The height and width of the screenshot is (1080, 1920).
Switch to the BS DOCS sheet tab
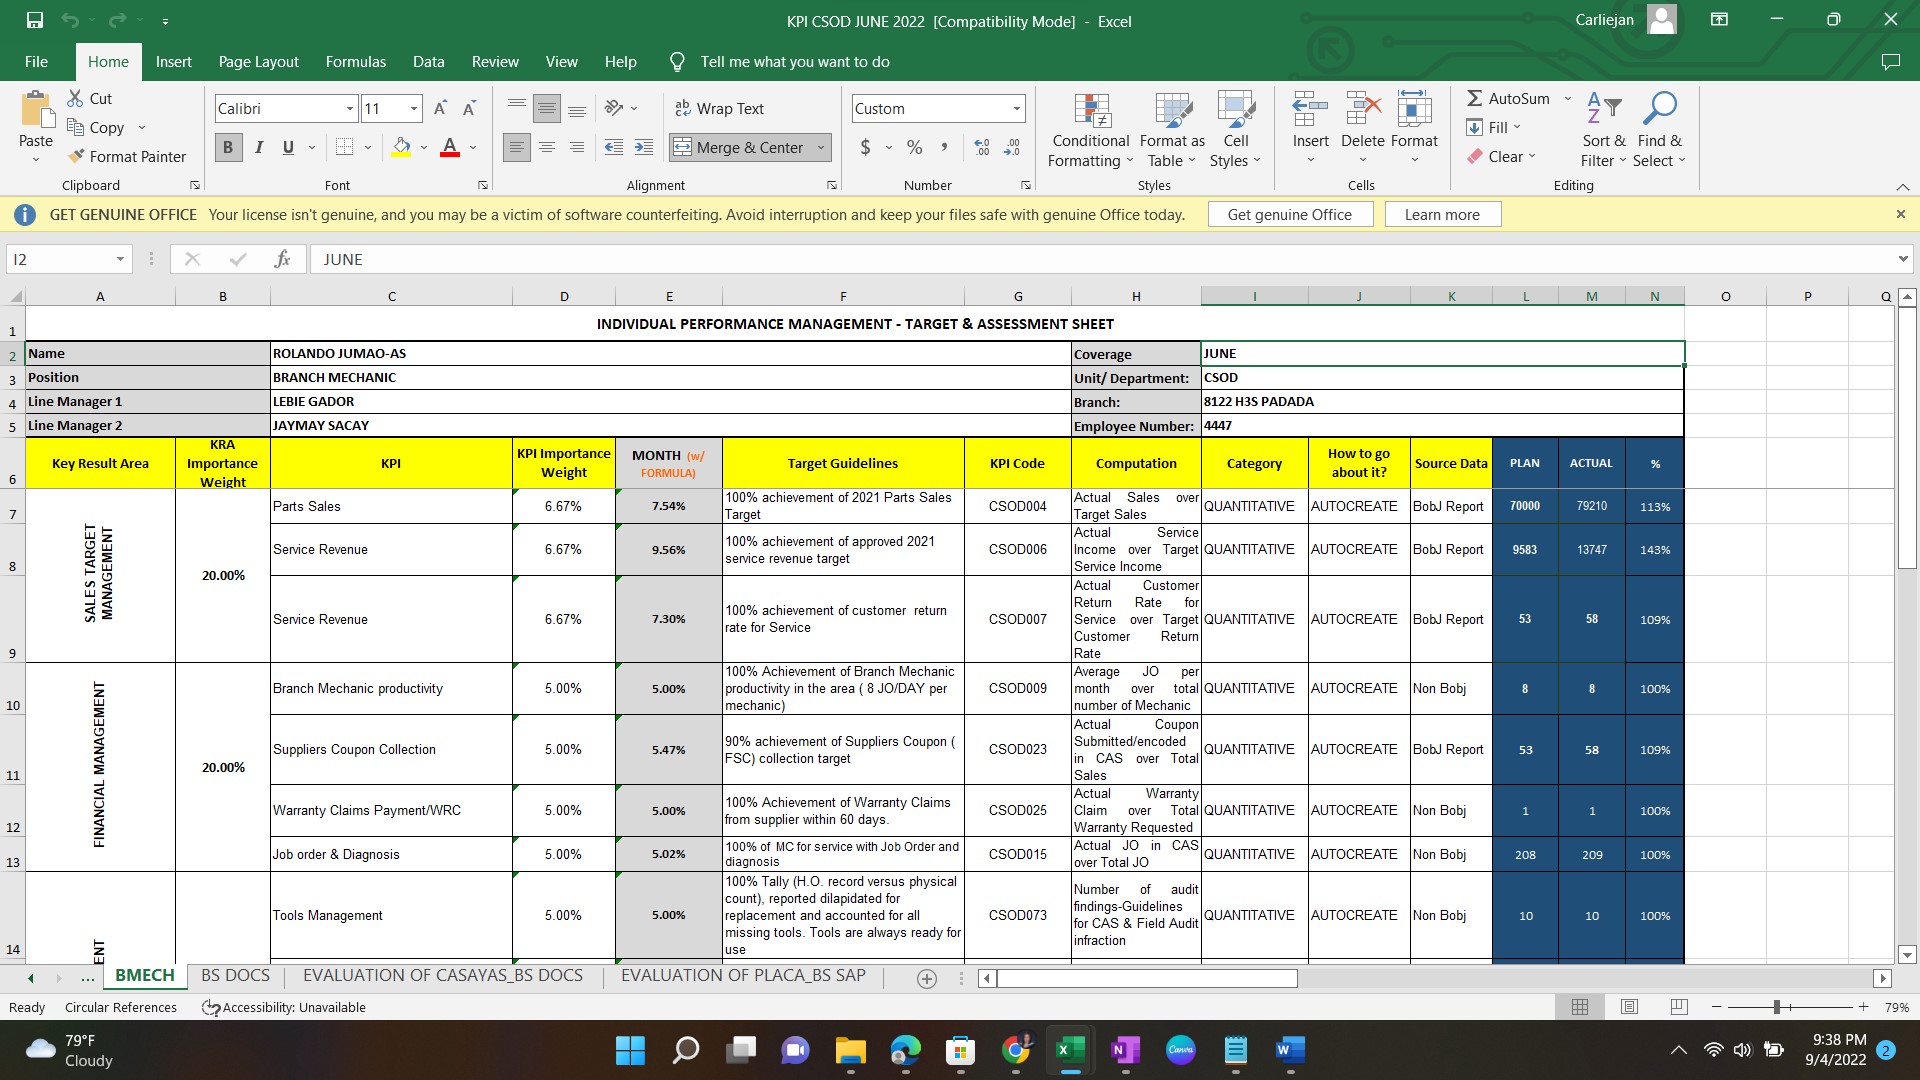click(x=235, y=975)
